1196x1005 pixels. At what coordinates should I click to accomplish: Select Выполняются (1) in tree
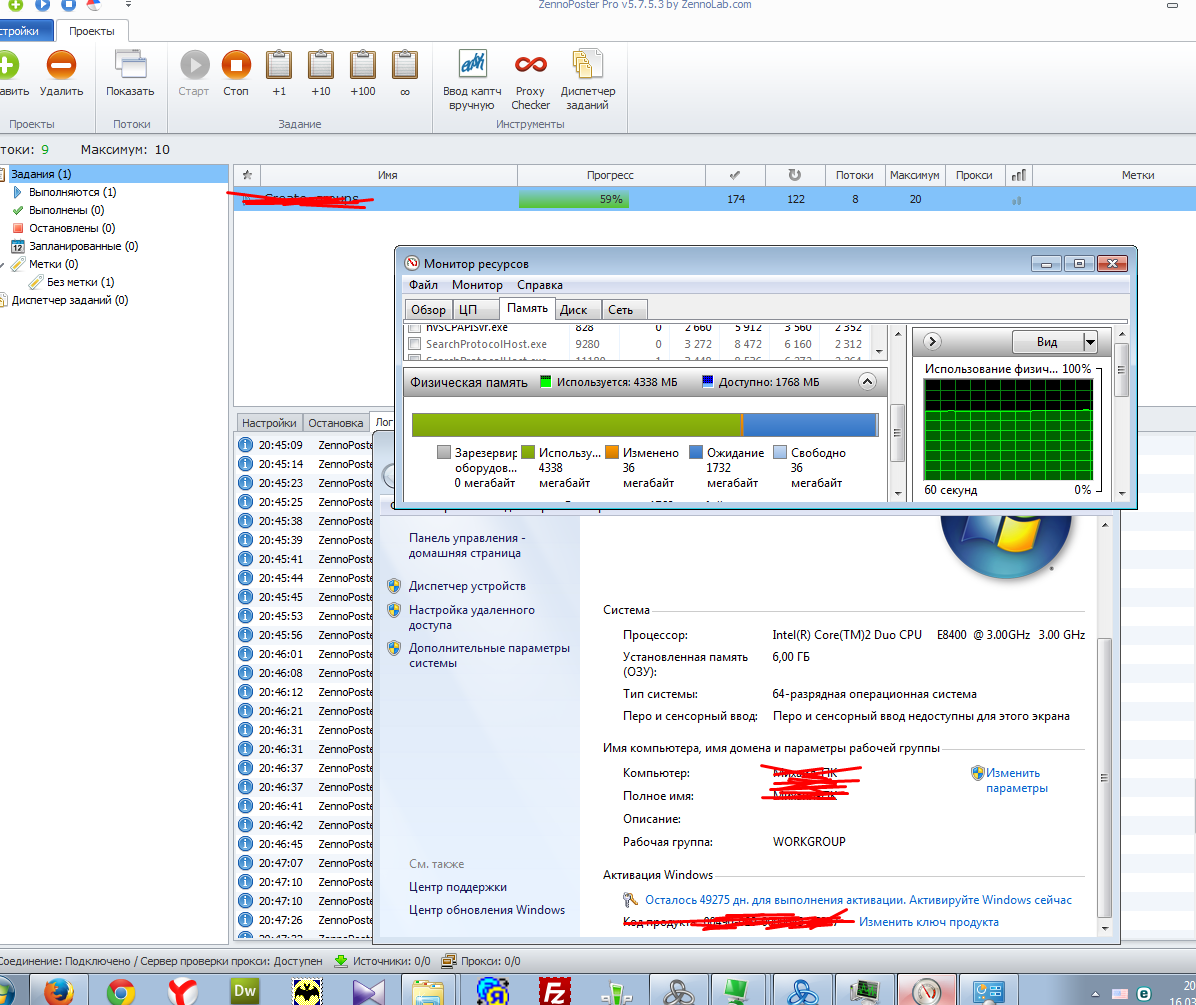pyautogui.click(x=72, y=192)
